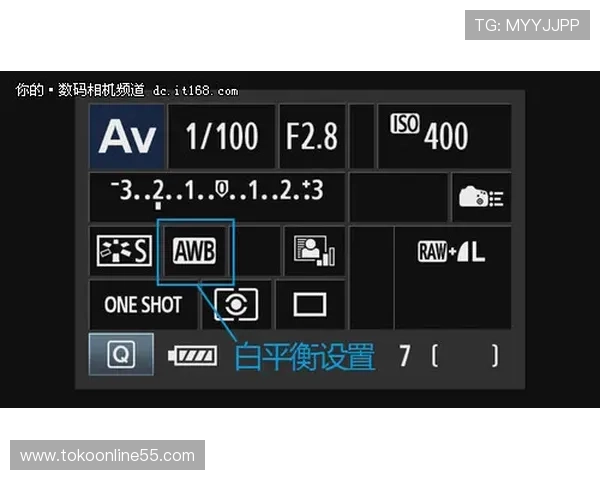Open the Auto Lighting Optimizer icon
Screen dimensions: 600x480
(x=314, y=251)
